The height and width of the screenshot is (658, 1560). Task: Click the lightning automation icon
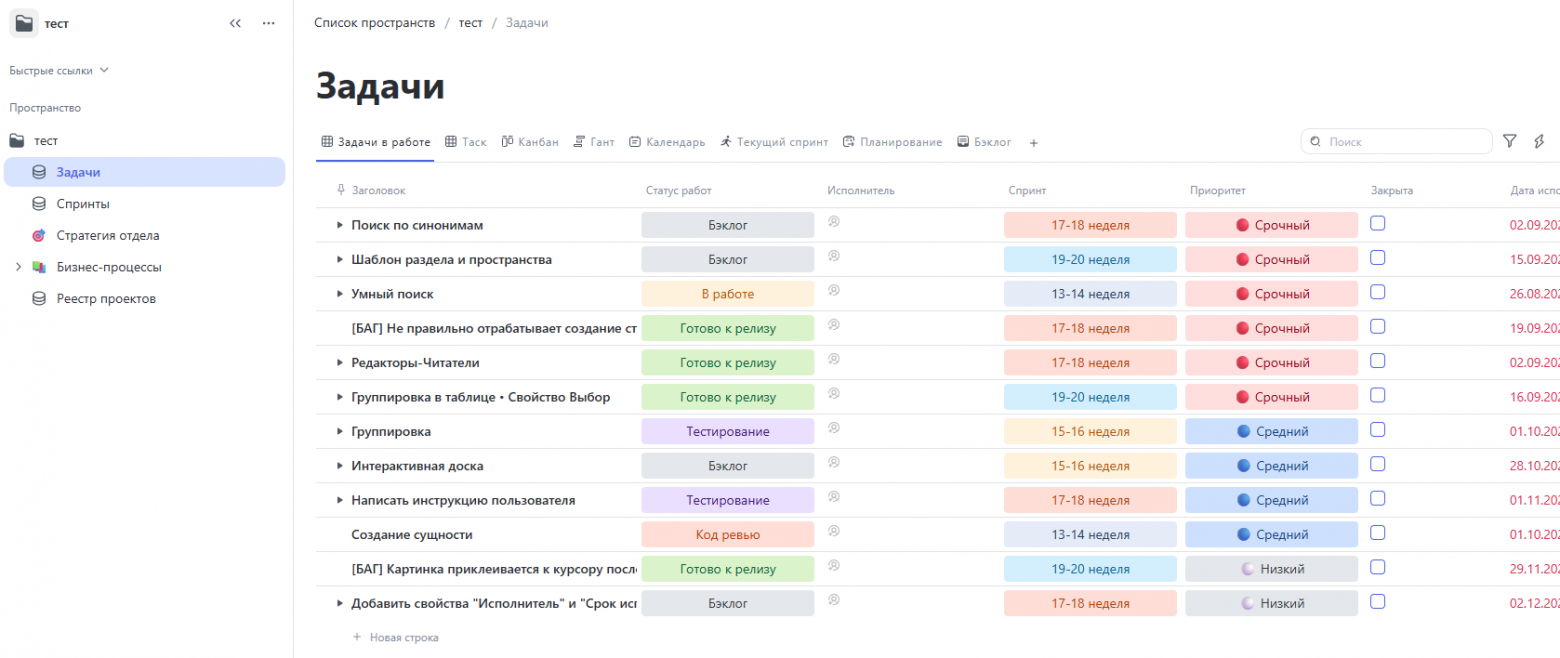pos(1539,142)
